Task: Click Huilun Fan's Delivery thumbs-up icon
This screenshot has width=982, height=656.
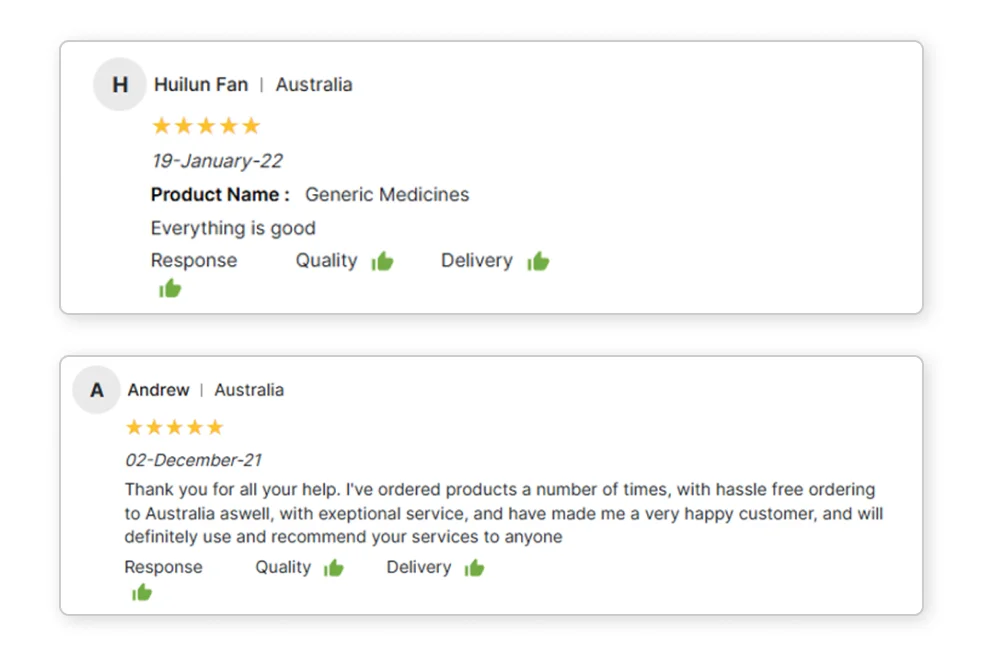Action: click(x=538, y=262)
